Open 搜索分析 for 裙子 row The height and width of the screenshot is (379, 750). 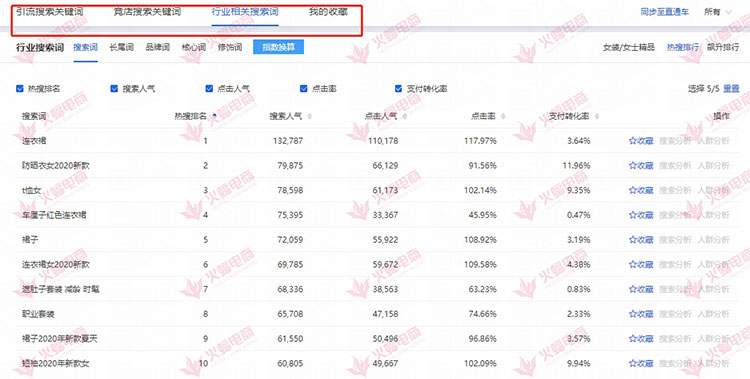[x=675, y=240]
